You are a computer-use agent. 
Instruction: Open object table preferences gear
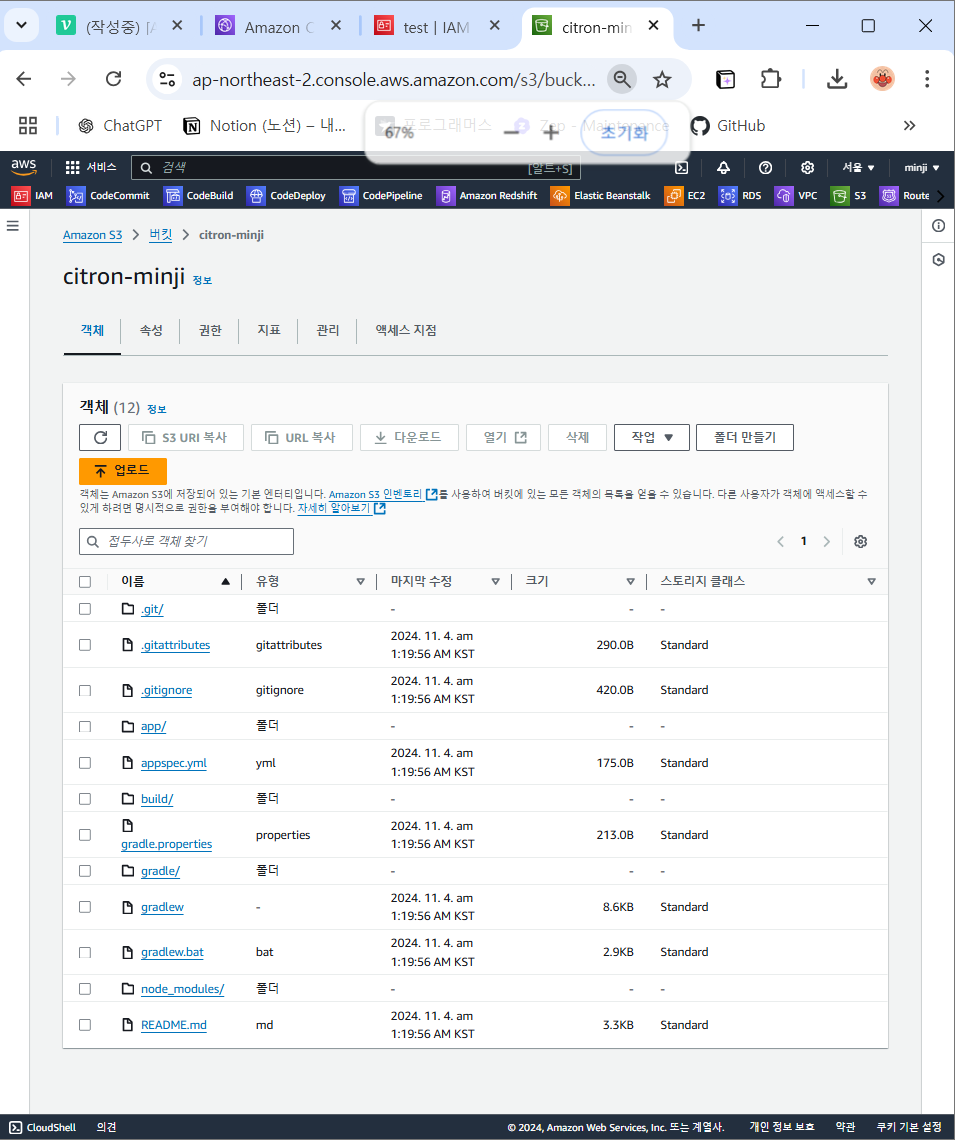pyautogui.click(x=861, y=542)
